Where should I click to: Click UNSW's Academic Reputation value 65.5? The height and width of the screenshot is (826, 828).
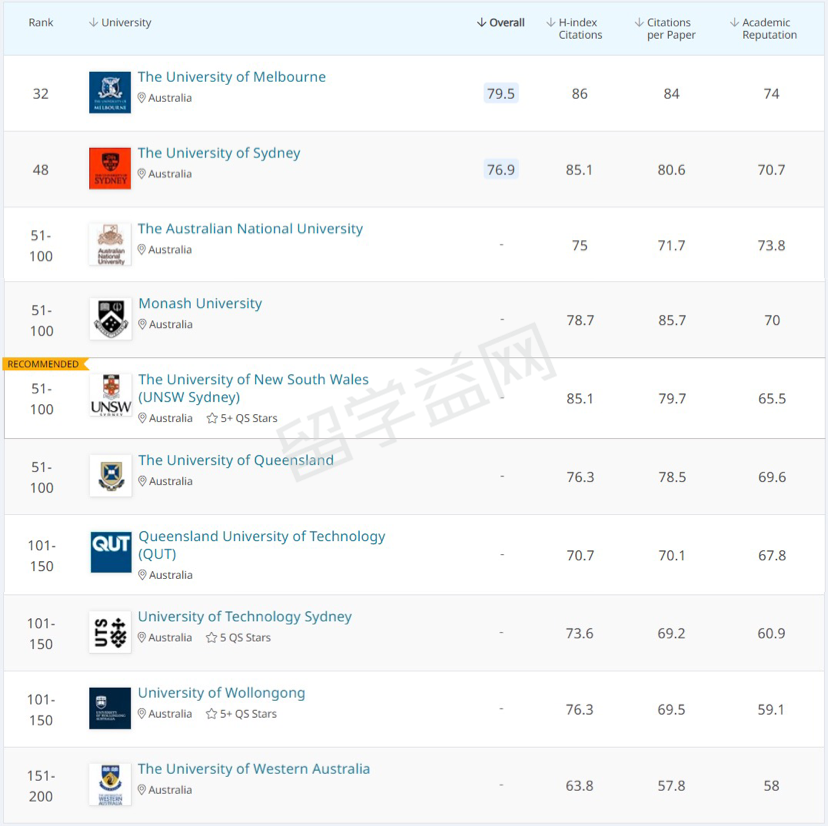(772, 399)
